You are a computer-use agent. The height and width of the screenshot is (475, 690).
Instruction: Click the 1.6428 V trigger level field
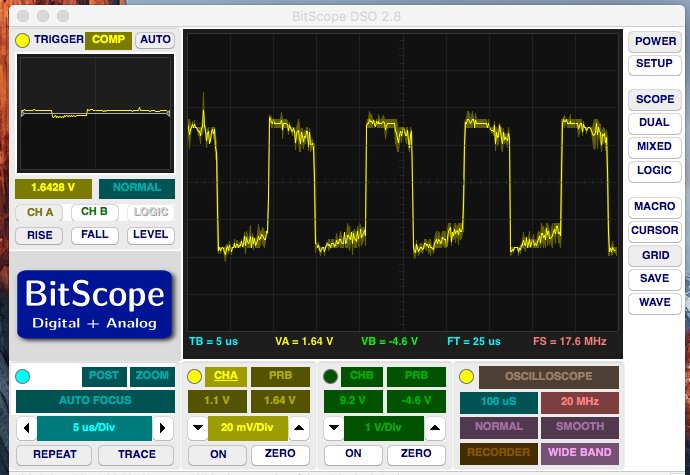pyautogui.click(x=53, y=188)
